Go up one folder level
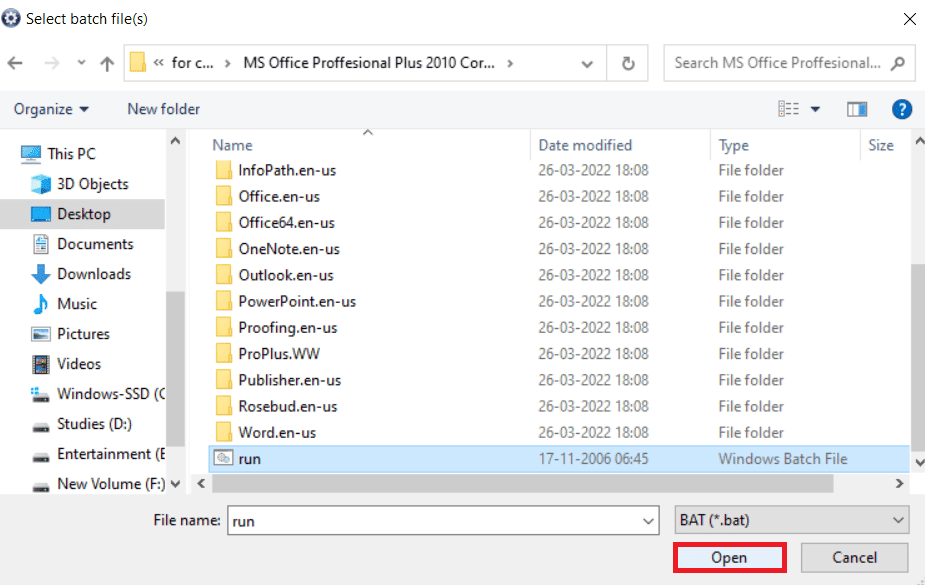 [106, 62]
